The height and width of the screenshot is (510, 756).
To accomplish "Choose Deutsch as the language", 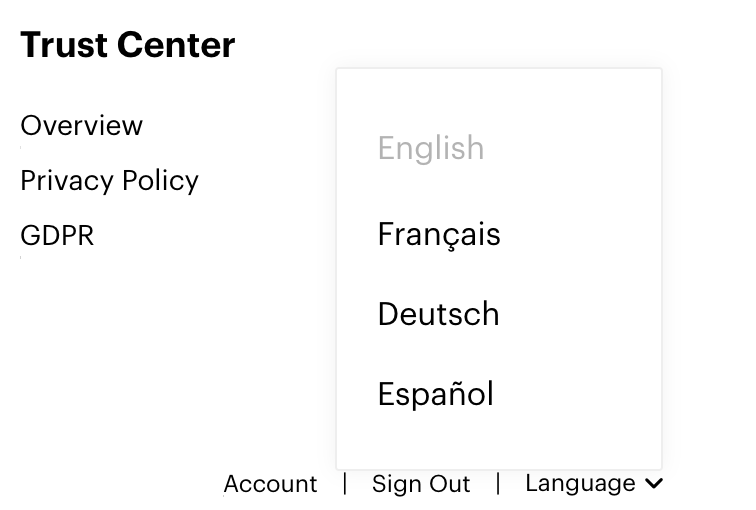I will (438, 314).
